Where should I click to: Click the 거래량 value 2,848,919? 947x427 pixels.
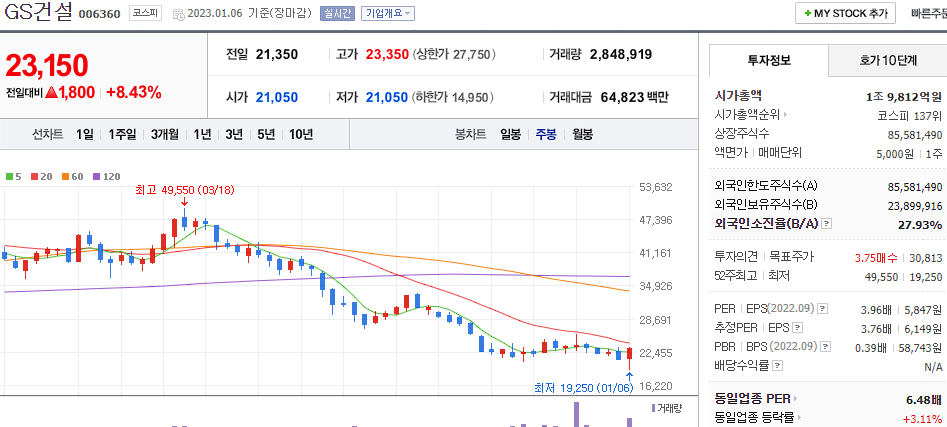click(621, 54)
